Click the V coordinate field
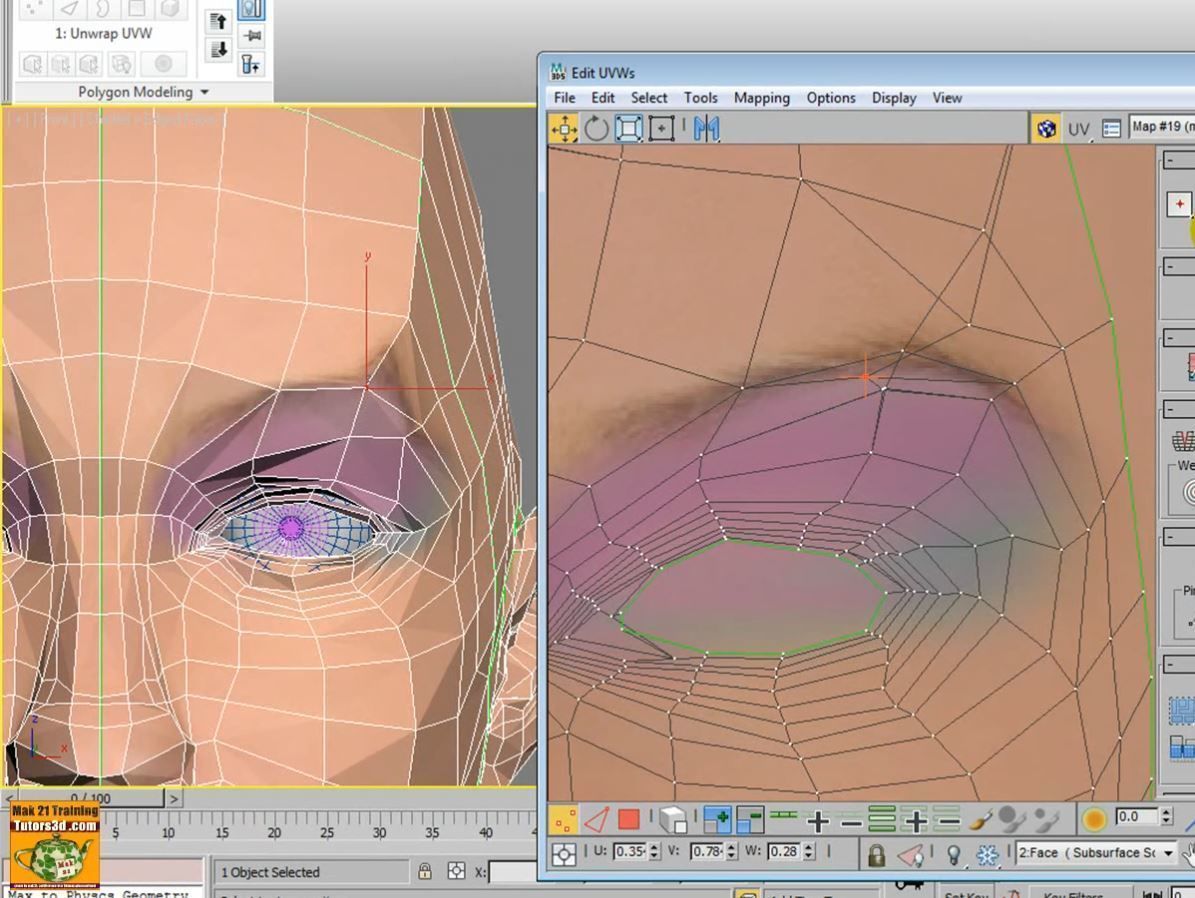The height and width of the screenshot is (898, 1195). pos(706,851)
